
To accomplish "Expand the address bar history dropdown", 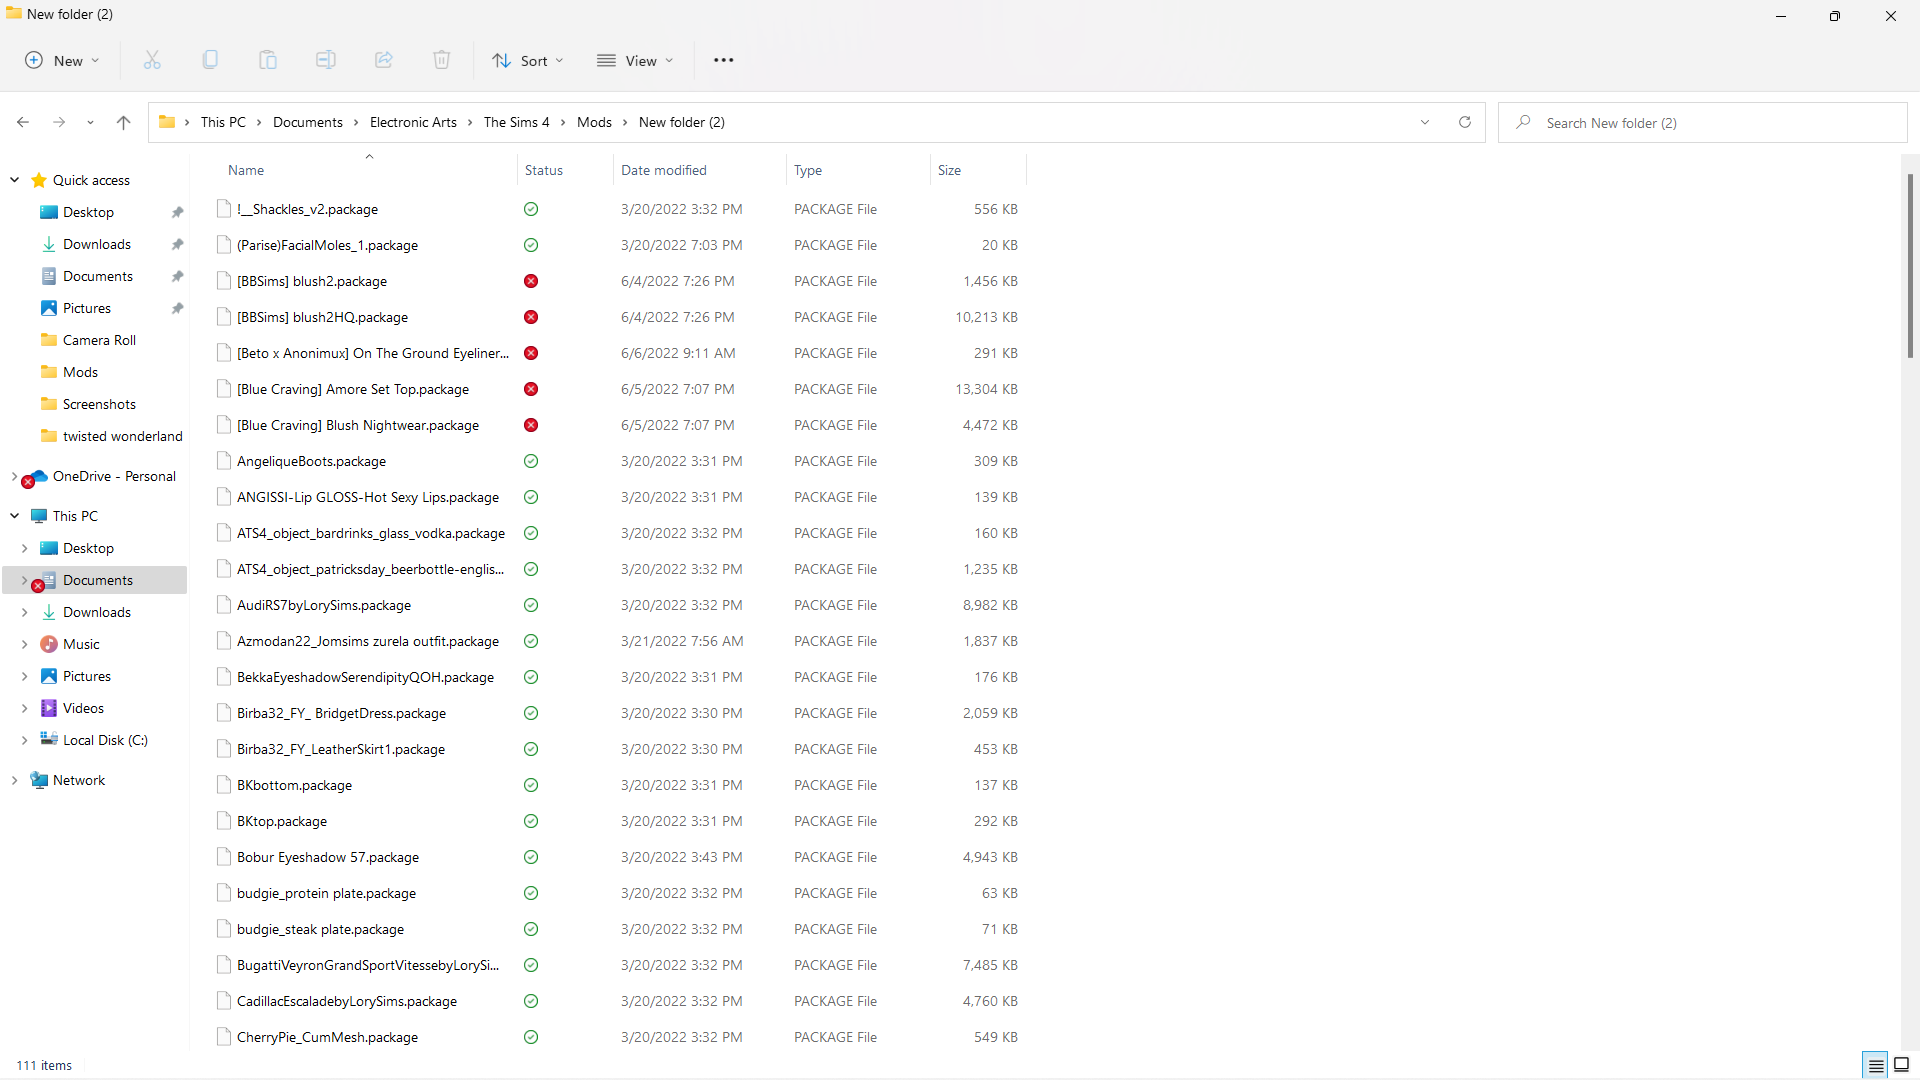I will tap(1425, 122).
